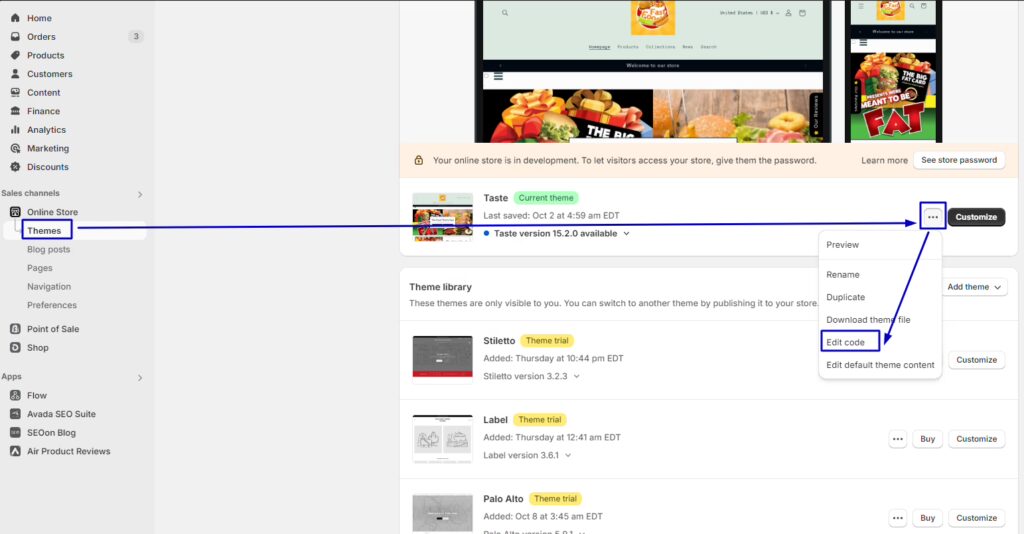The width and height of the screenshot is (1024, 534).
Task: Click the Discounts badge icon
Action: pos(15,167)
